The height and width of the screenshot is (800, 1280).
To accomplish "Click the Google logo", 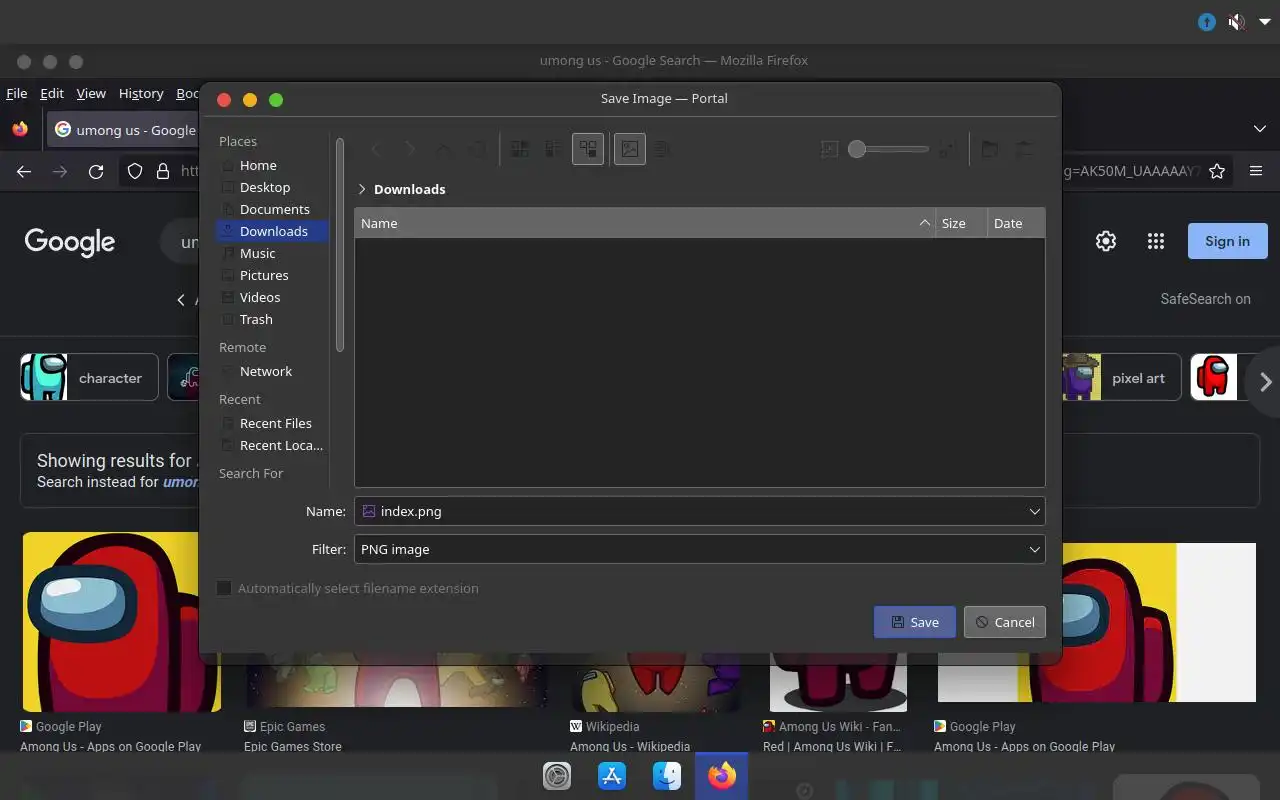I will coord(70,242).
